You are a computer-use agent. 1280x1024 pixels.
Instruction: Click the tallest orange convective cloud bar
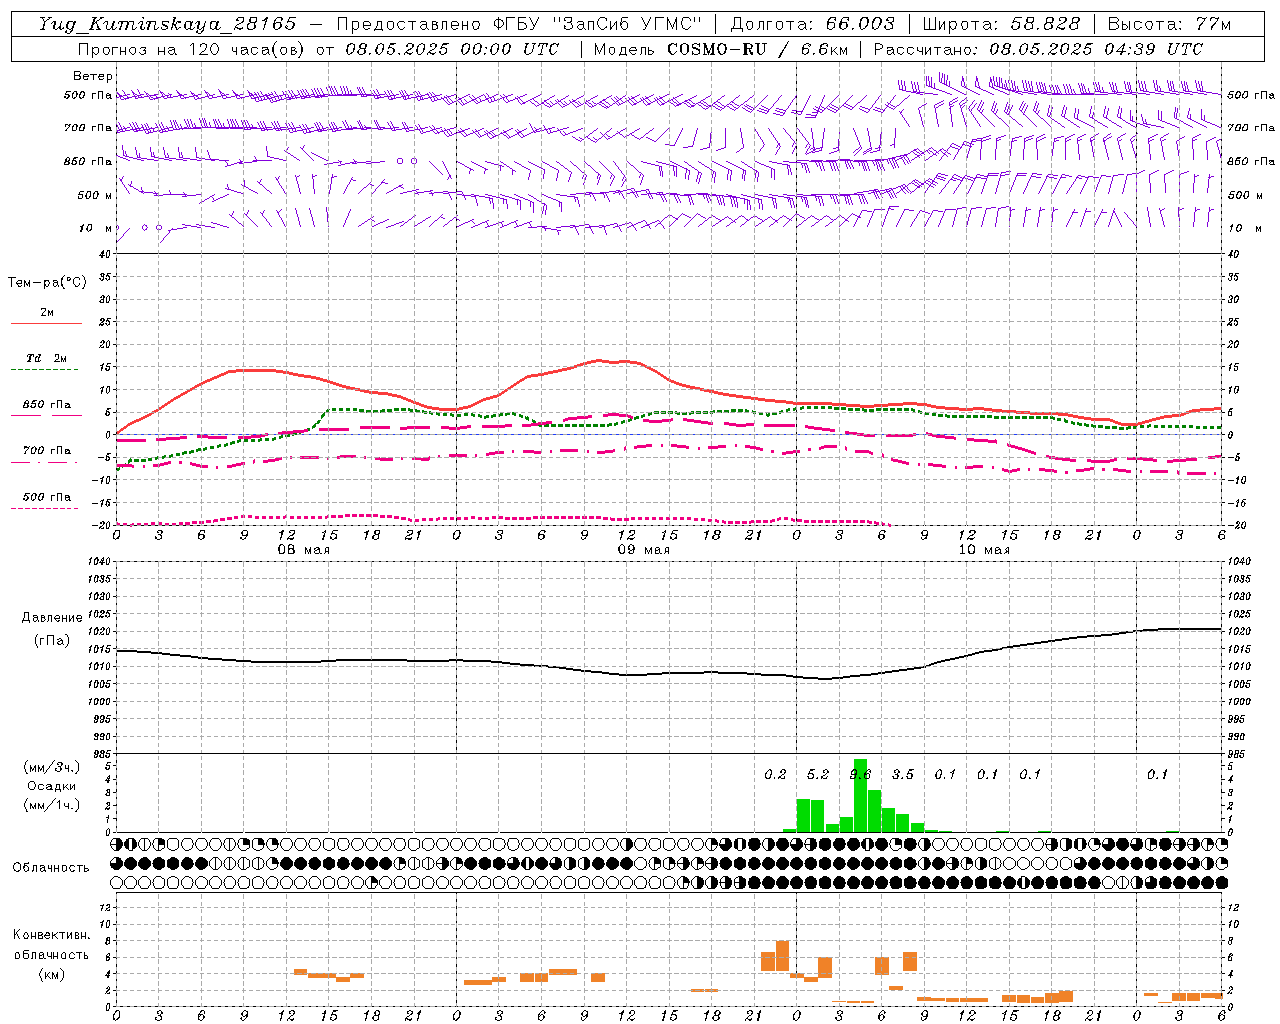click(x=782, y=955)
